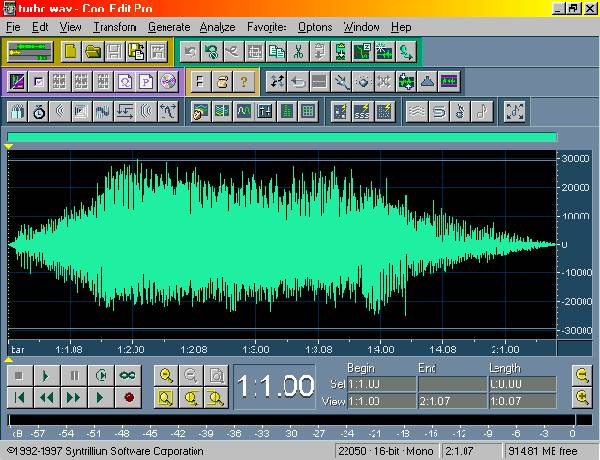Click the Zoom In horizontal magnifier icon

click(165, 375)
